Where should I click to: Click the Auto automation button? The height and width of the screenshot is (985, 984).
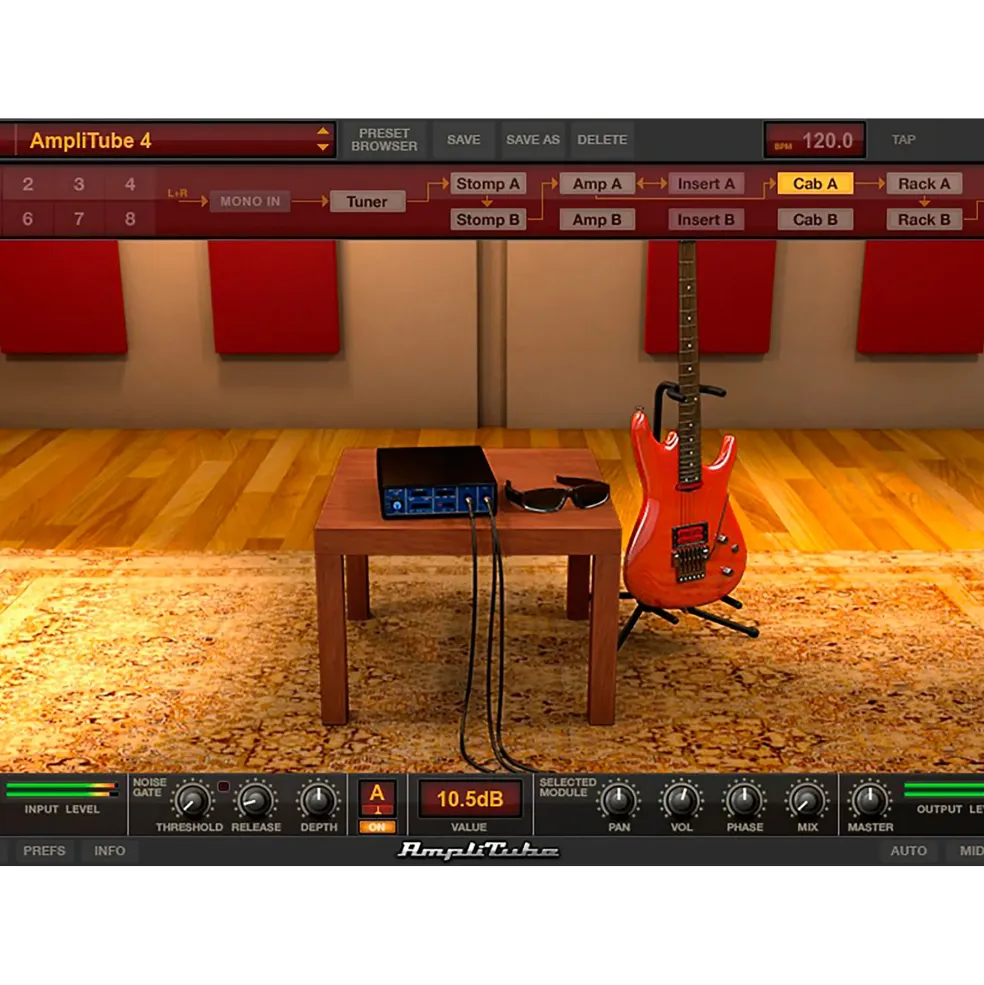(x=909, y=851)
